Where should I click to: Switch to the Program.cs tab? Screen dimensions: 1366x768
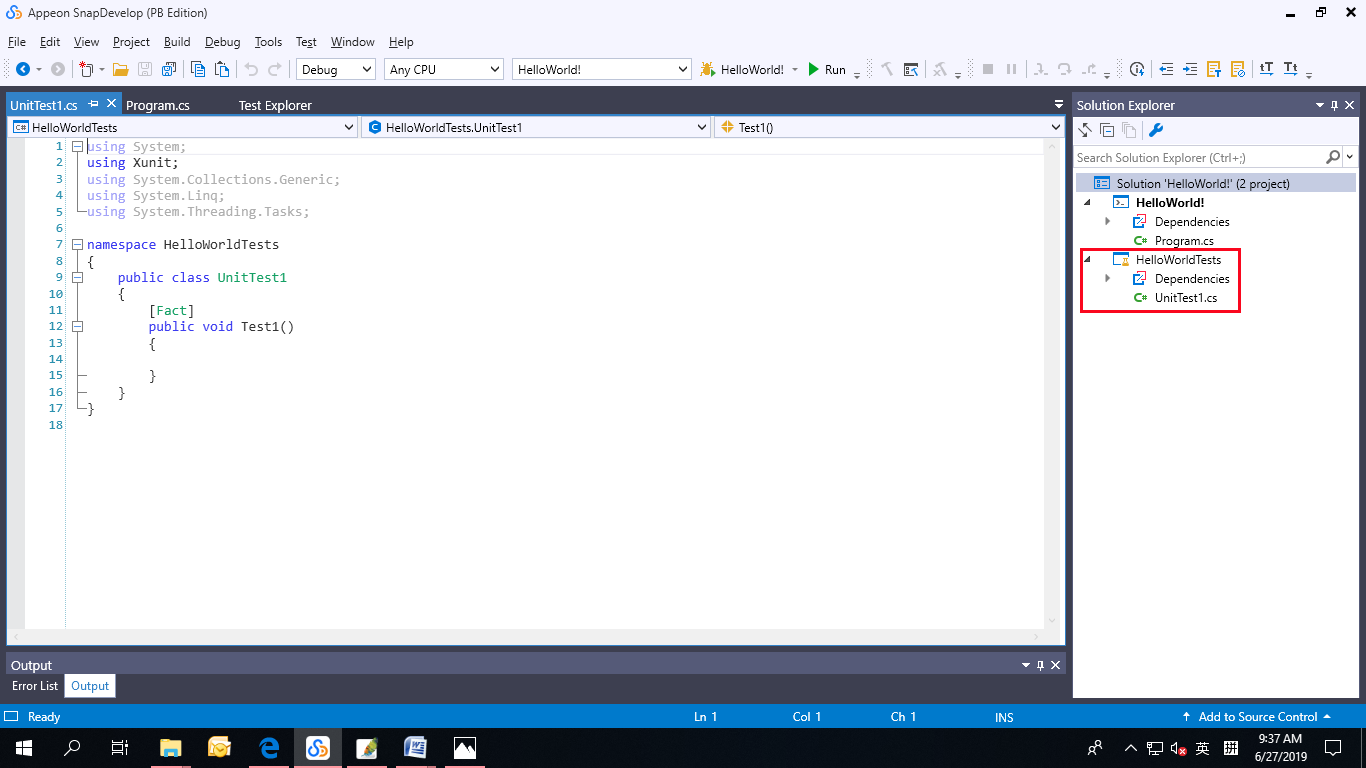coord(158,105)
